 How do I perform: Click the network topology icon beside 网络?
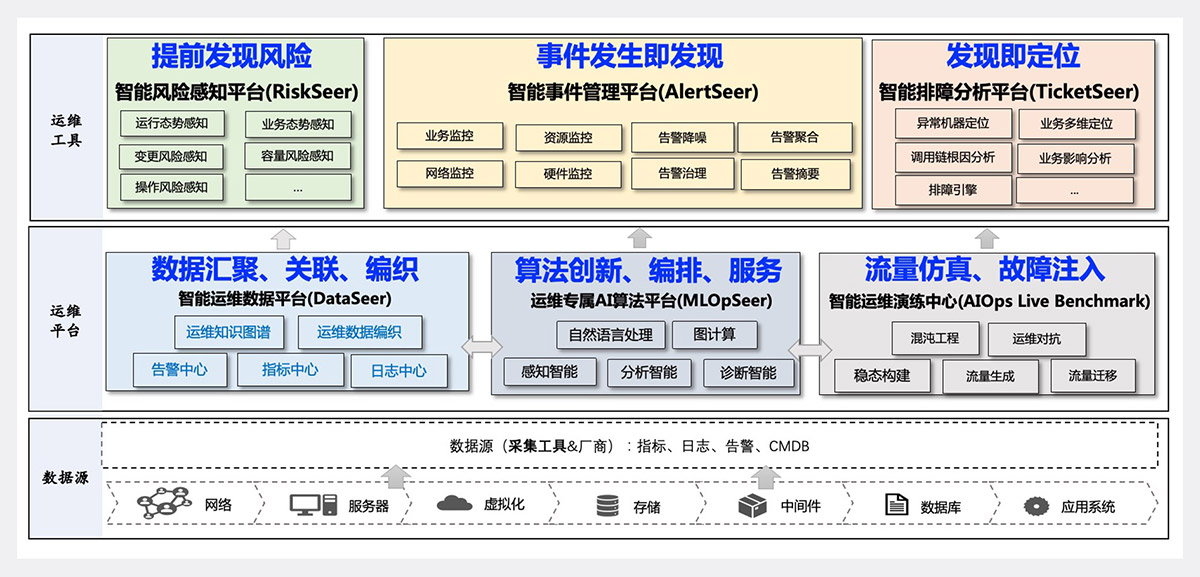tap(162, 505)
